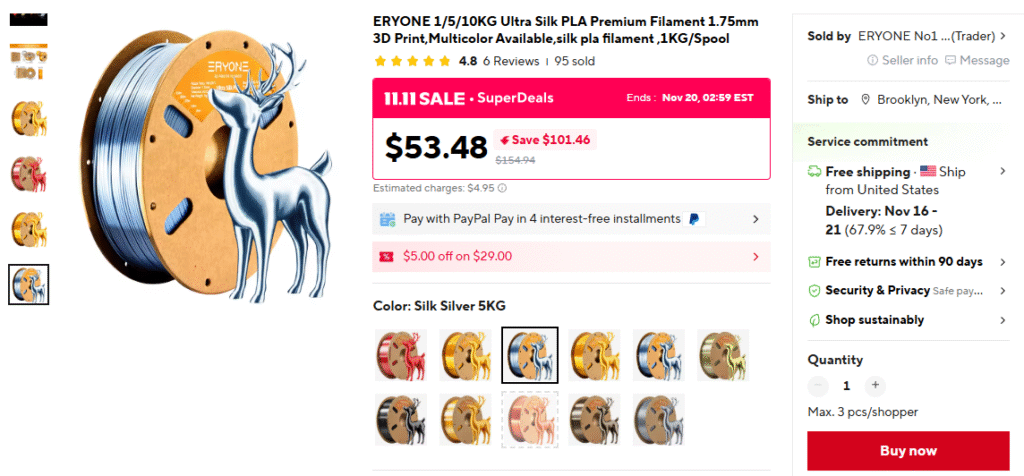Click the Free shipping truck icon

815,172
